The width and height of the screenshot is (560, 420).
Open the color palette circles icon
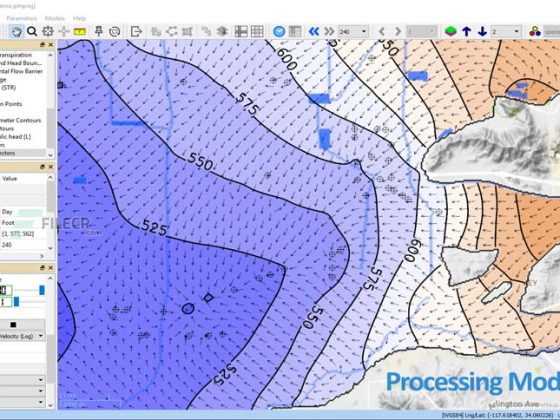(535, 31)
